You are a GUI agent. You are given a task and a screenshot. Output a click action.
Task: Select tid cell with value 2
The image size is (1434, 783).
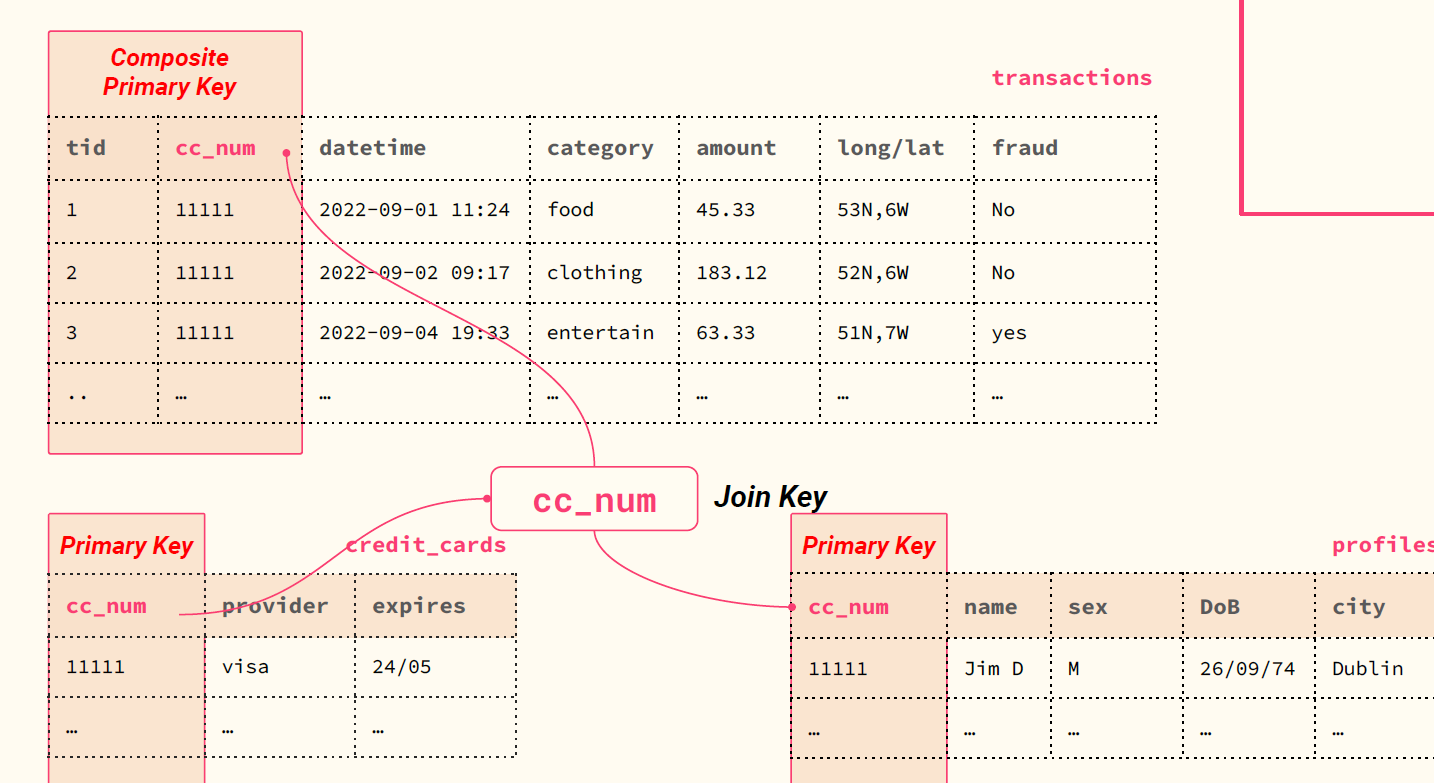click(72, 273)
